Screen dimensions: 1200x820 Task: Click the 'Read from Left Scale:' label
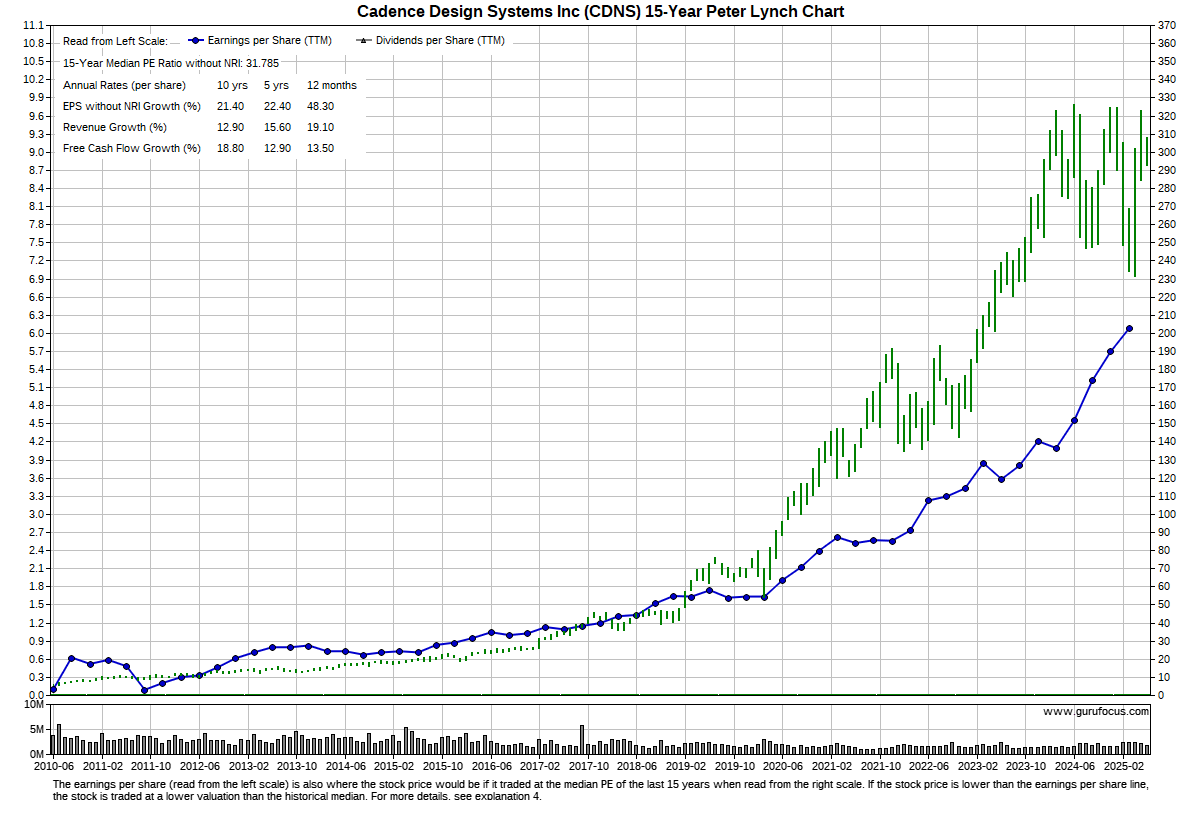click(x=116, y=41)
